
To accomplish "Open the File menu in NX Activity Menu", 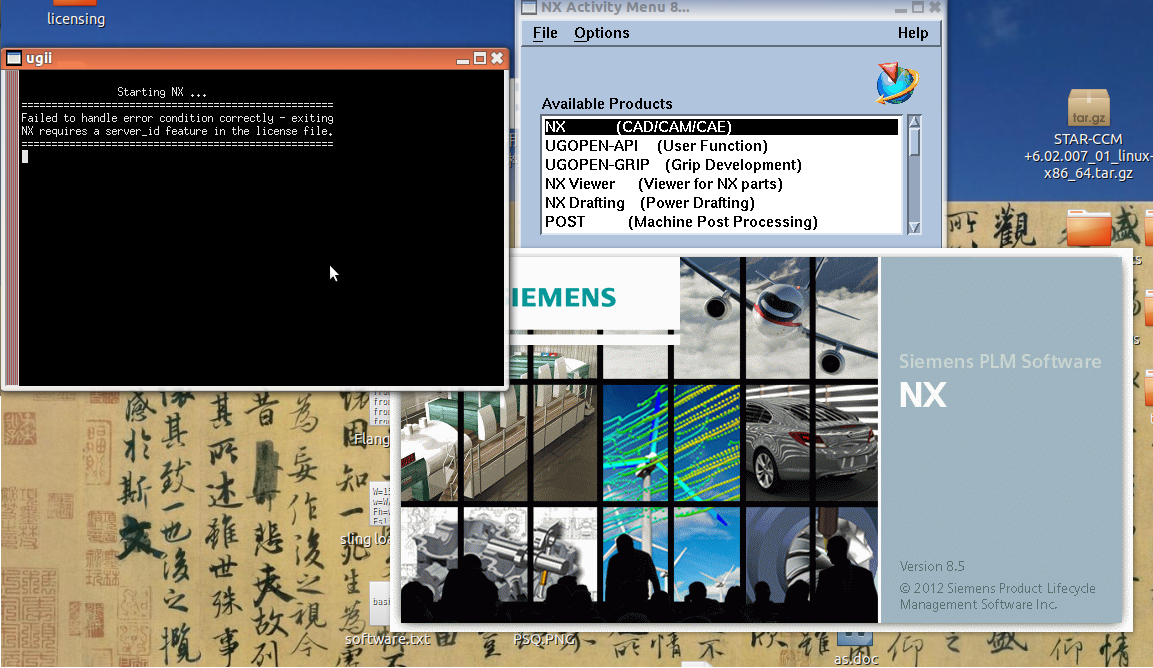I will pos(545,33).
